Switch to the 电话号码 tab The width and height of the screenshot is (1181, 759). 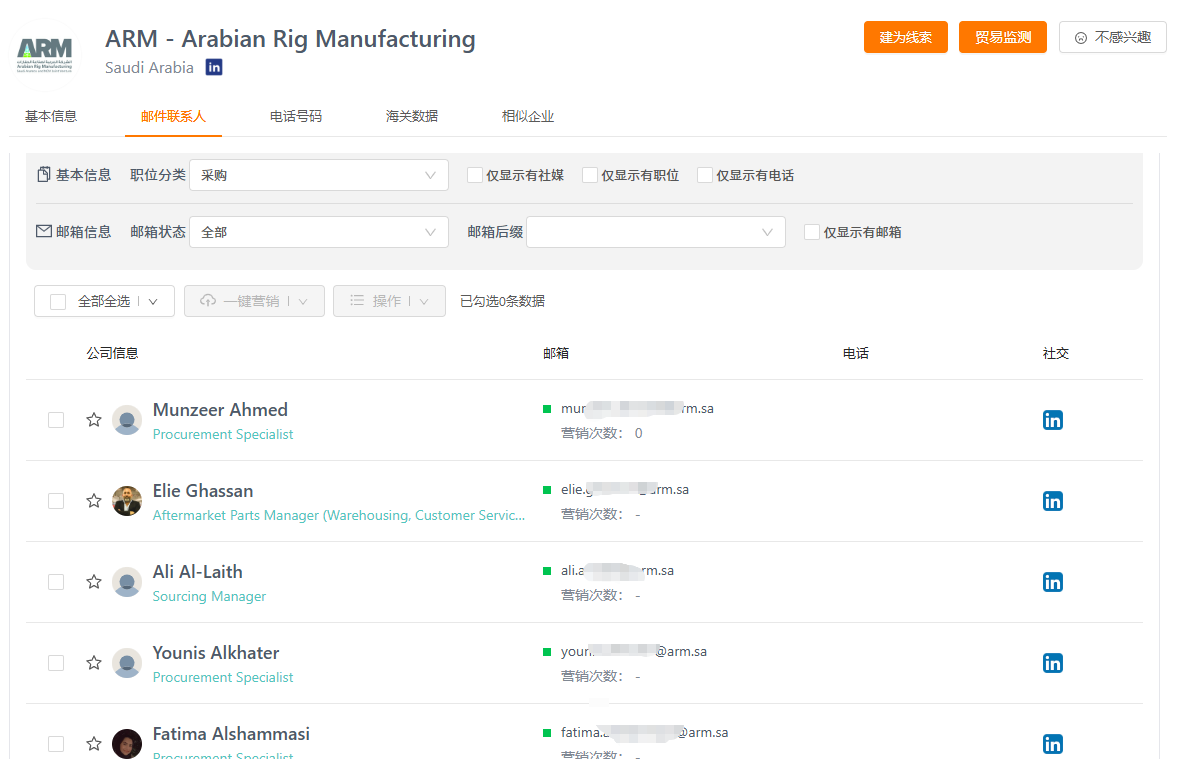296,116
